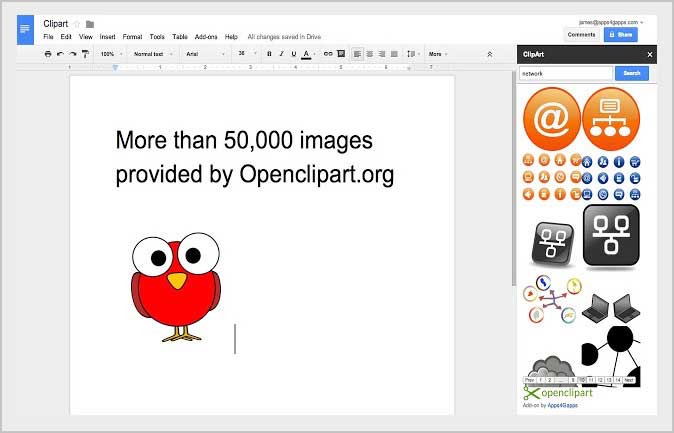674x433 pixels.
Task: Insert the two laptops clipart
Action: coord(611,308)
